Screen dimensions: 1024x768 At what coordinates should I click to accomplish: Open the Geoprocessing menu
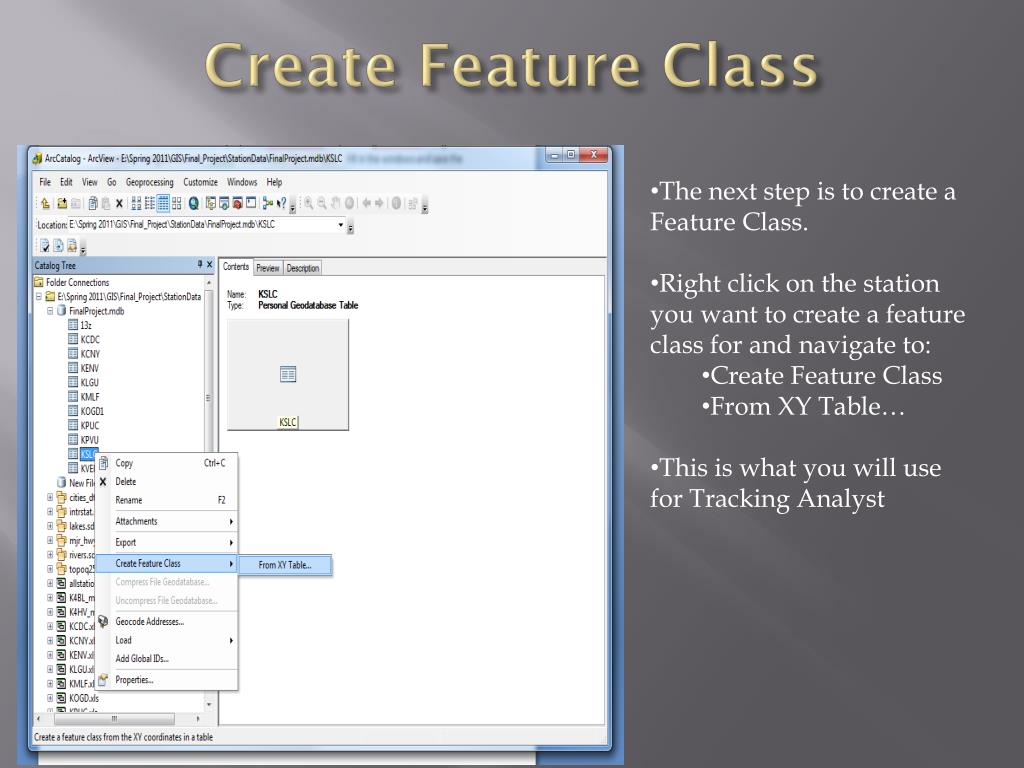150,182
